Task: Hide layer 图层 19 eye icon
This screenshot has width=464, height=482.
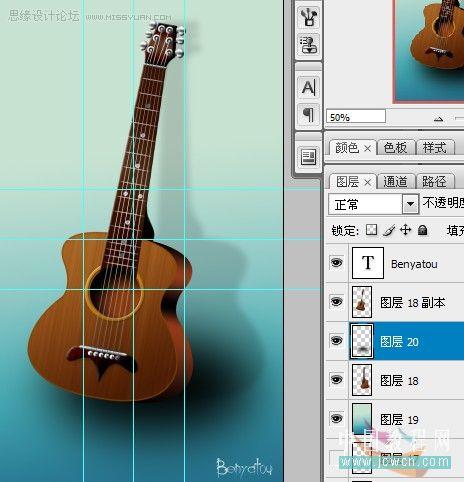Action: [x=336, y=418]
